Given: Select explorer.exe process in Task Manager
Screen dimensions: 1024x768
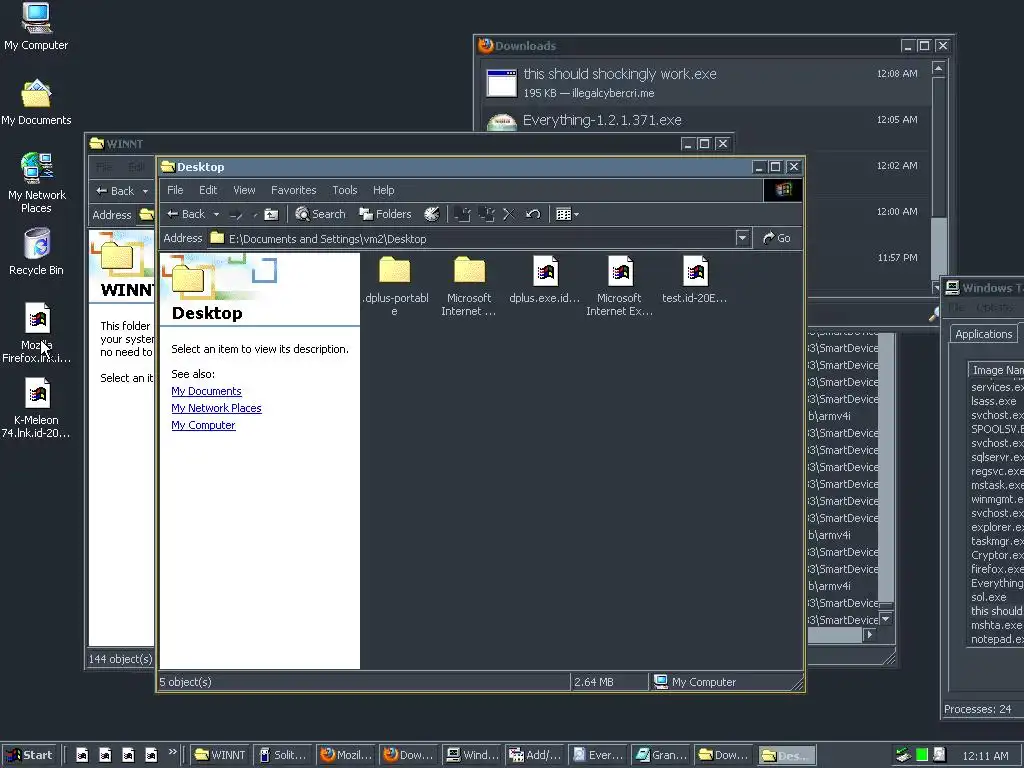Looking at the screenshot, I should [997, 527].
